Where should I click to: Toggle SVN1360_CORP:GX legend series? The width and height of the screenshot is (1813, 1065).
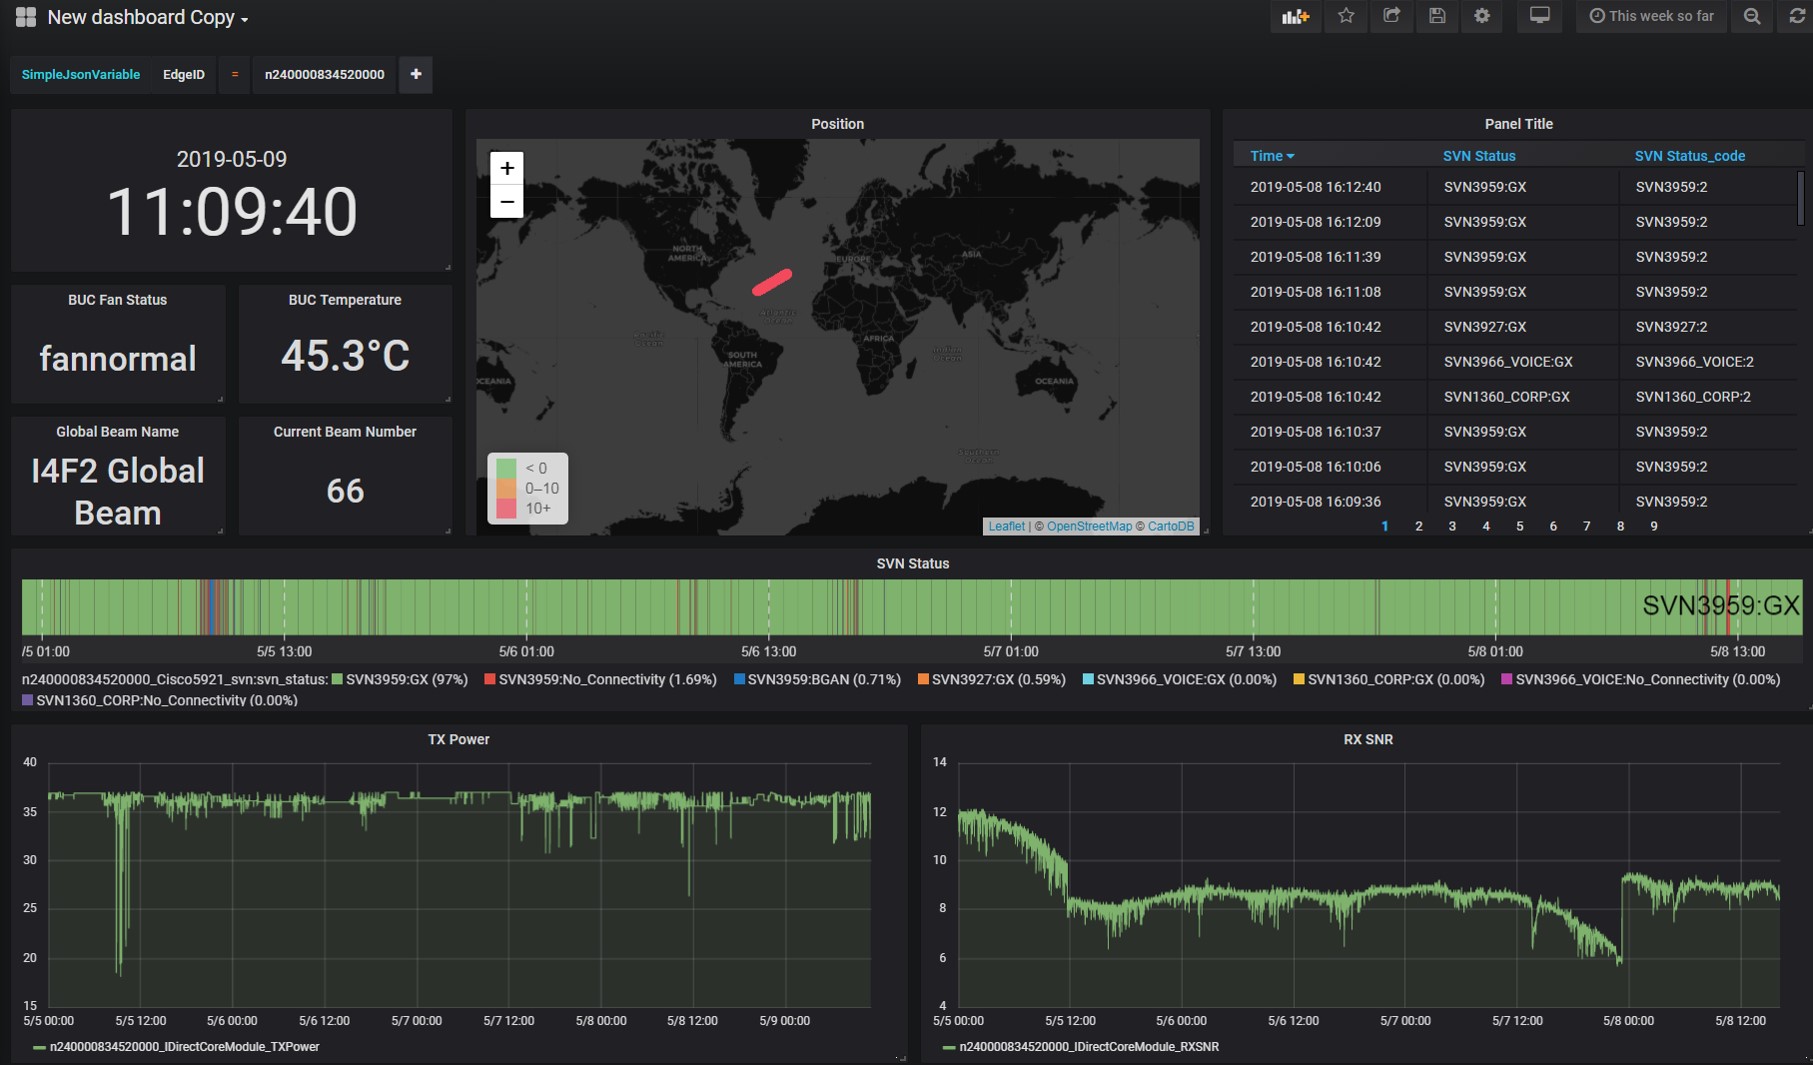[x=1388, y=679]
